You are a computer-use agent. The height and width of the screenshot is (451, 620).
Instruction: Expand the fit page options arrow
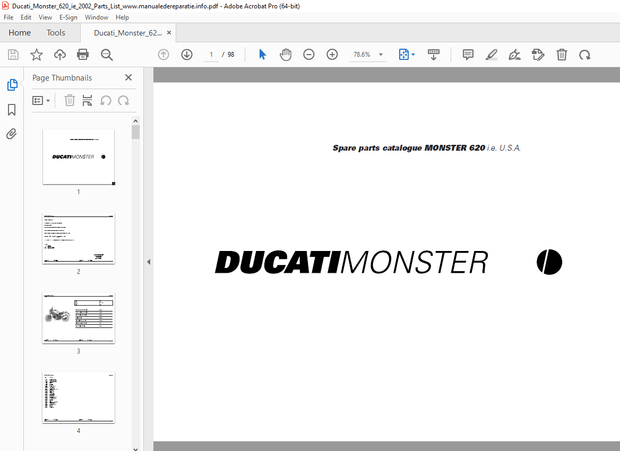tap(413, 55)
